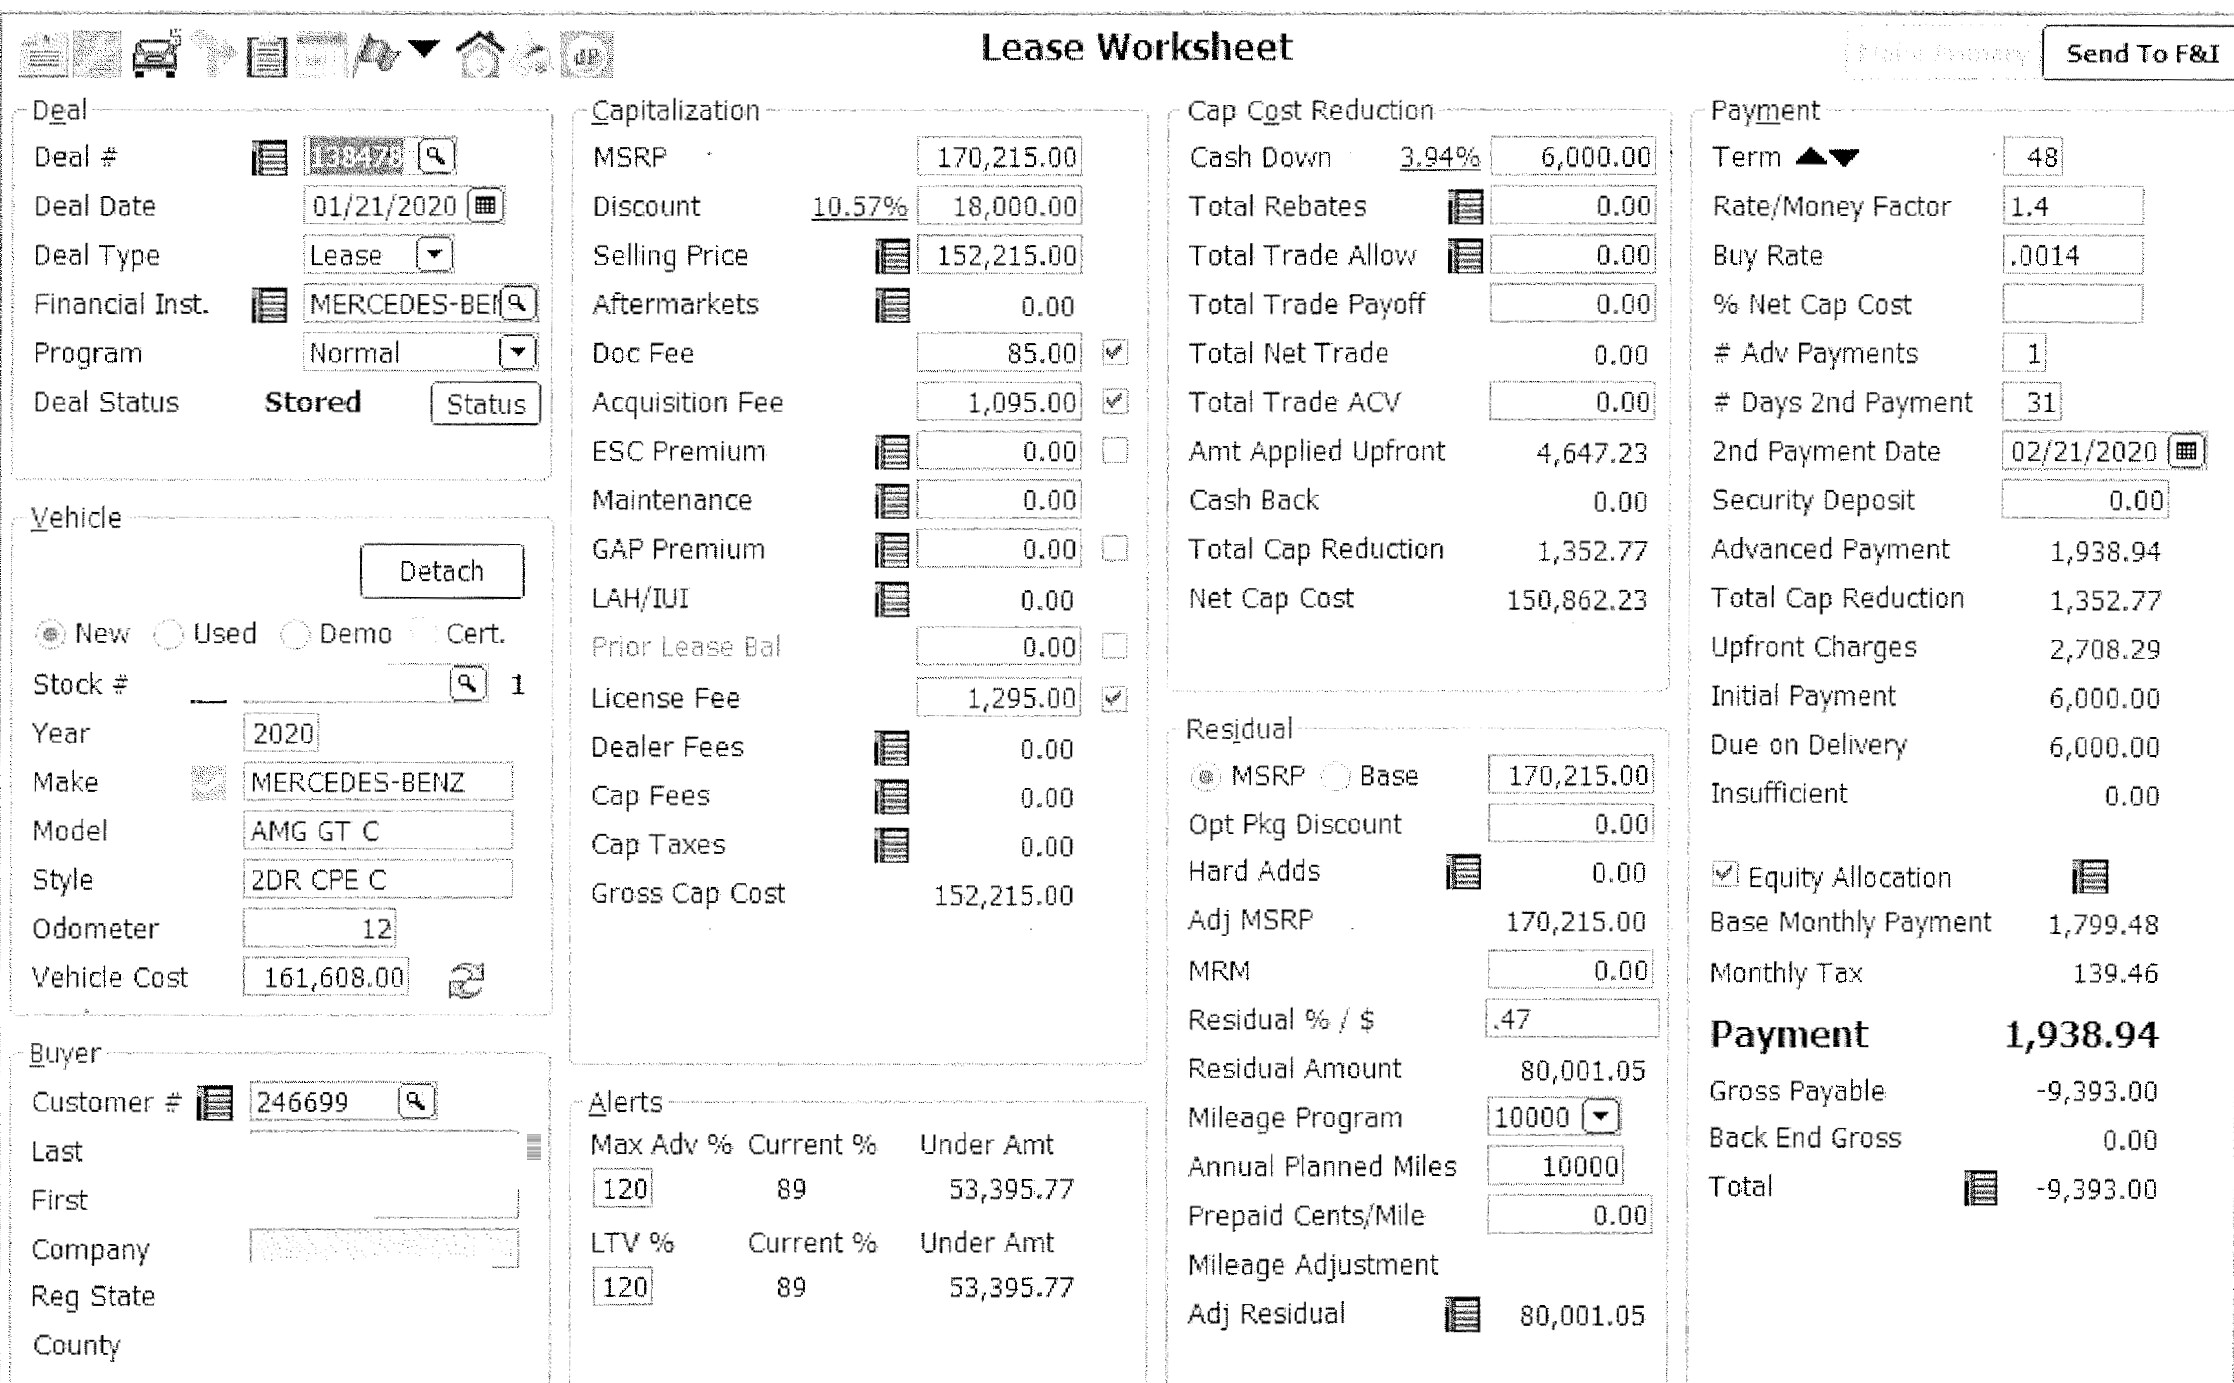Toggle the Acquisition Fee checkbox

coord(1114,401)
